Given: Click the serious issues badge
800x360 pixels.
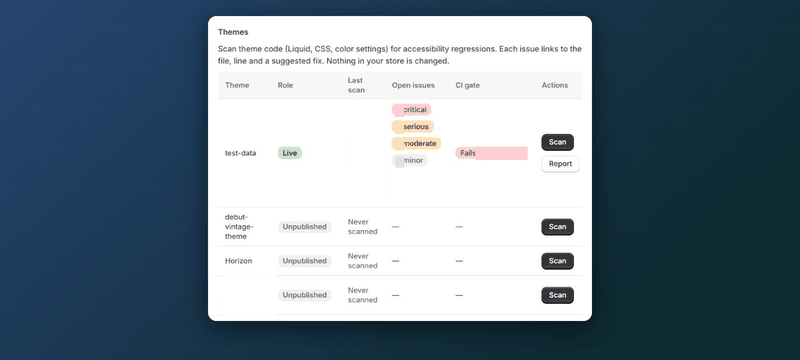Looking at the screenshot, I should coord(413,126).
